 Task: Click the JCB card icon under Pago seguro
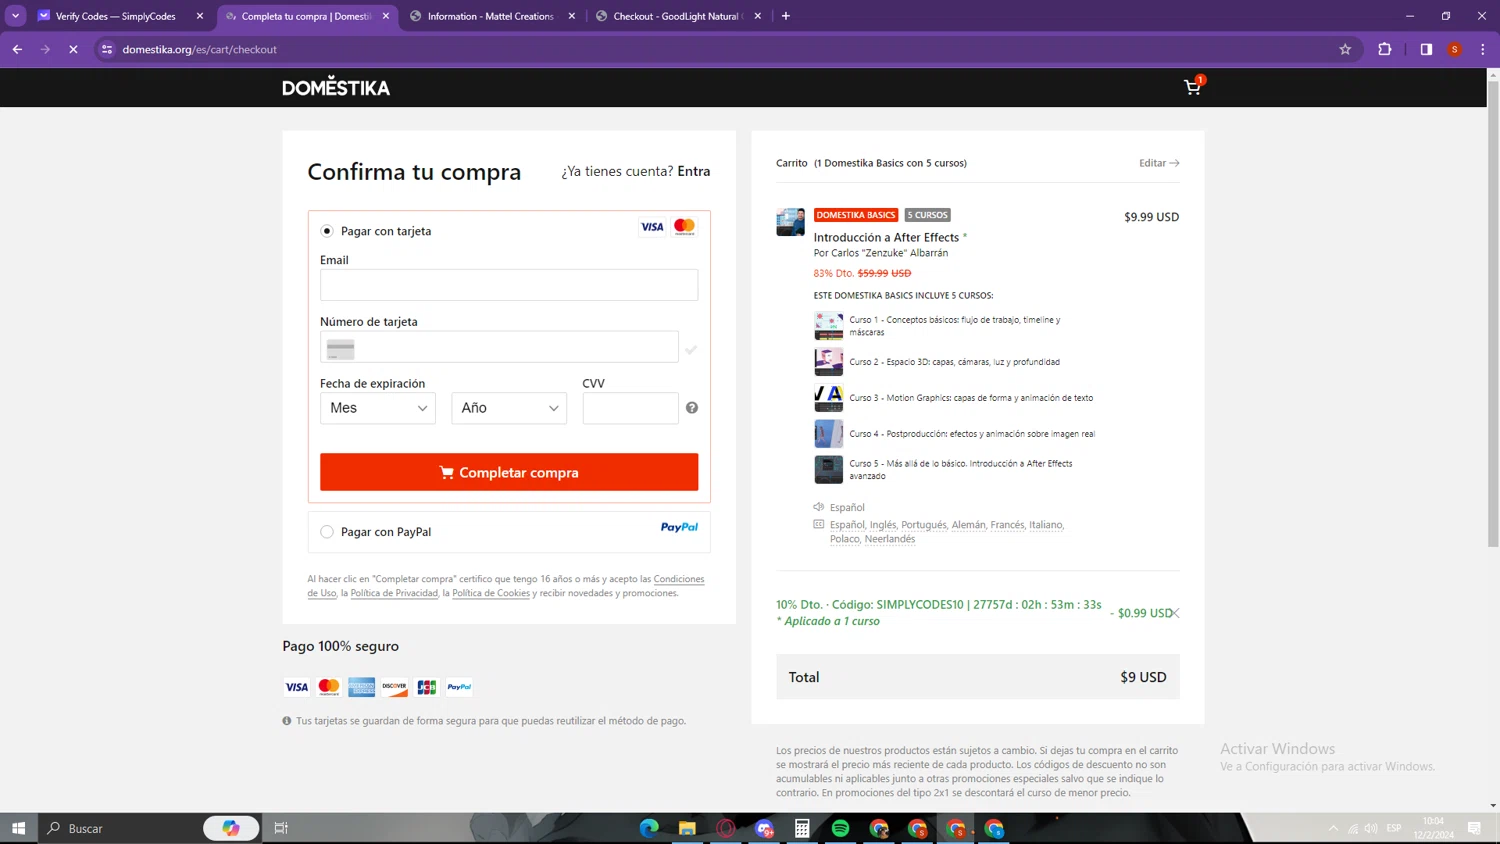(427, 687)
